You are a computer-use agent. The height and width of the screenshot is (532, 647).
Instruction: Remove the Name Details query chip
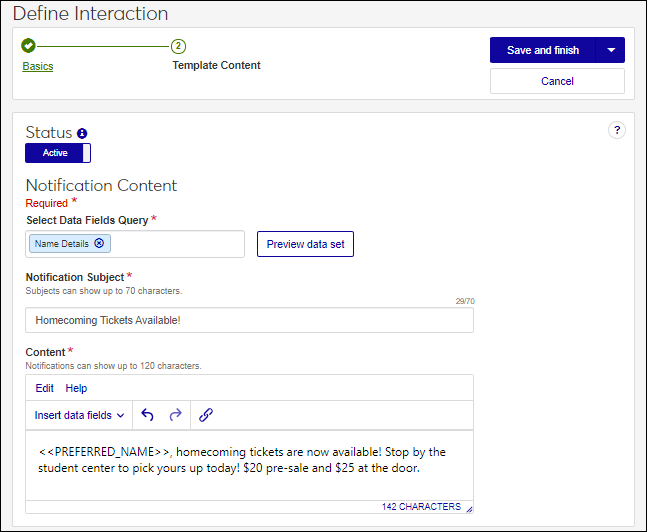click(x=99, y=243)
